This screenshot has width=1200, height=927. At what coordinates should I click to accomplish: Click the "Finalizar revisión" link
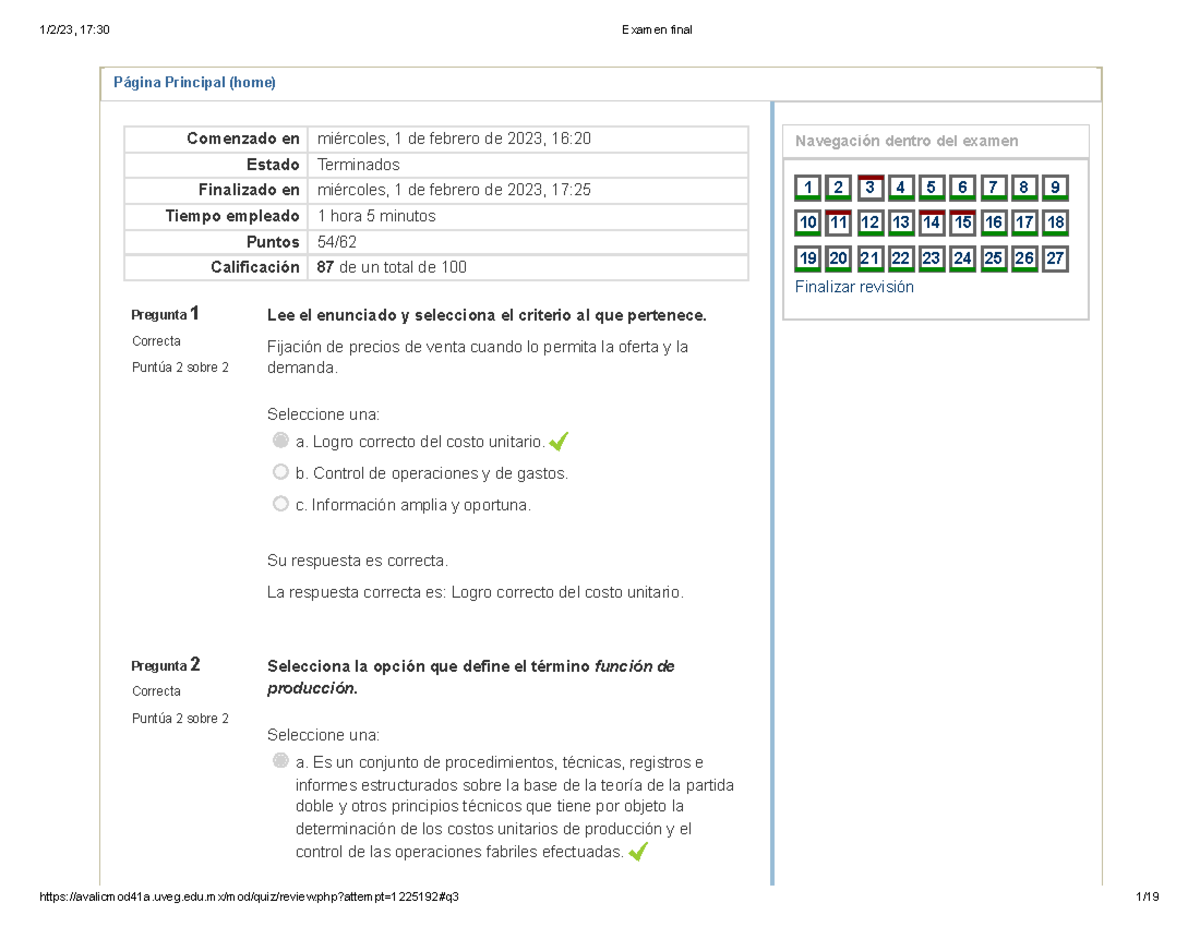855,286
